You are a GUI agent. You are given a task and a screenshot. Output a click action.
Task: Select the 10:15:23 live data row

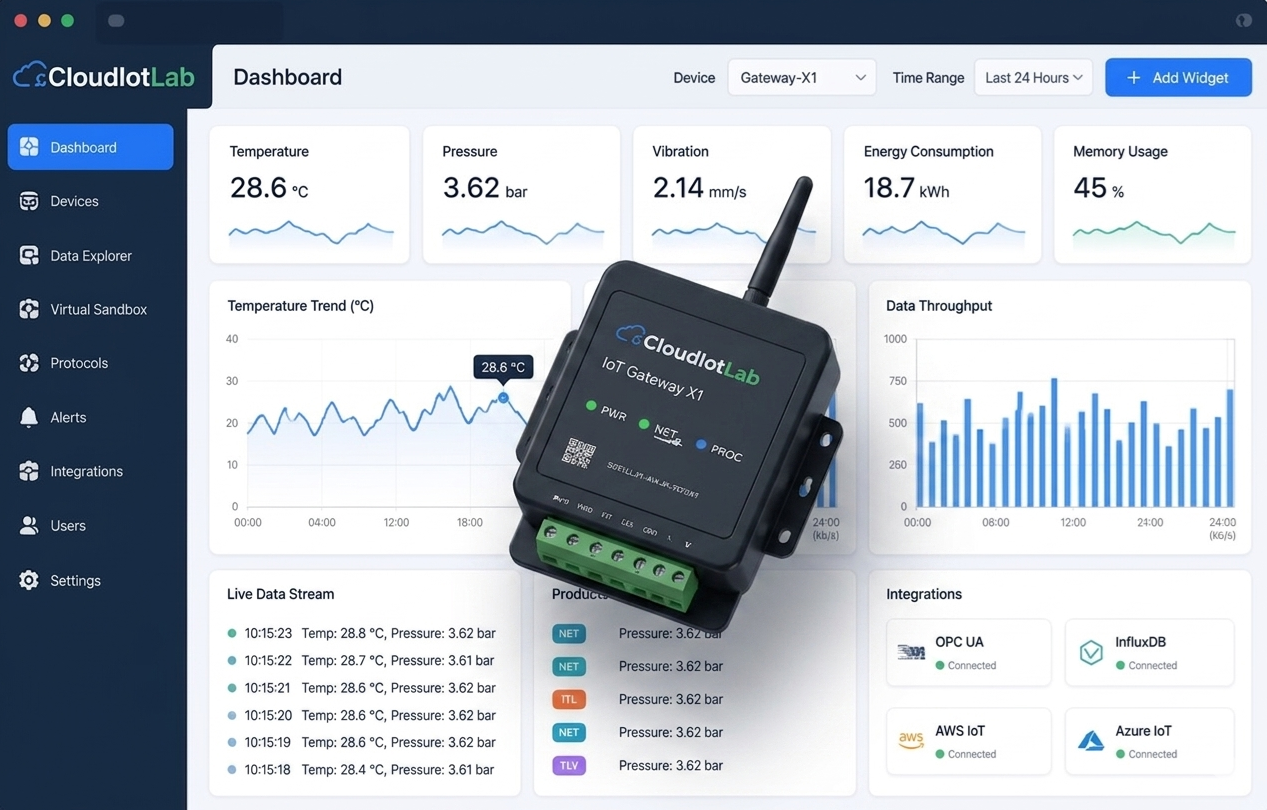[361, 633]
